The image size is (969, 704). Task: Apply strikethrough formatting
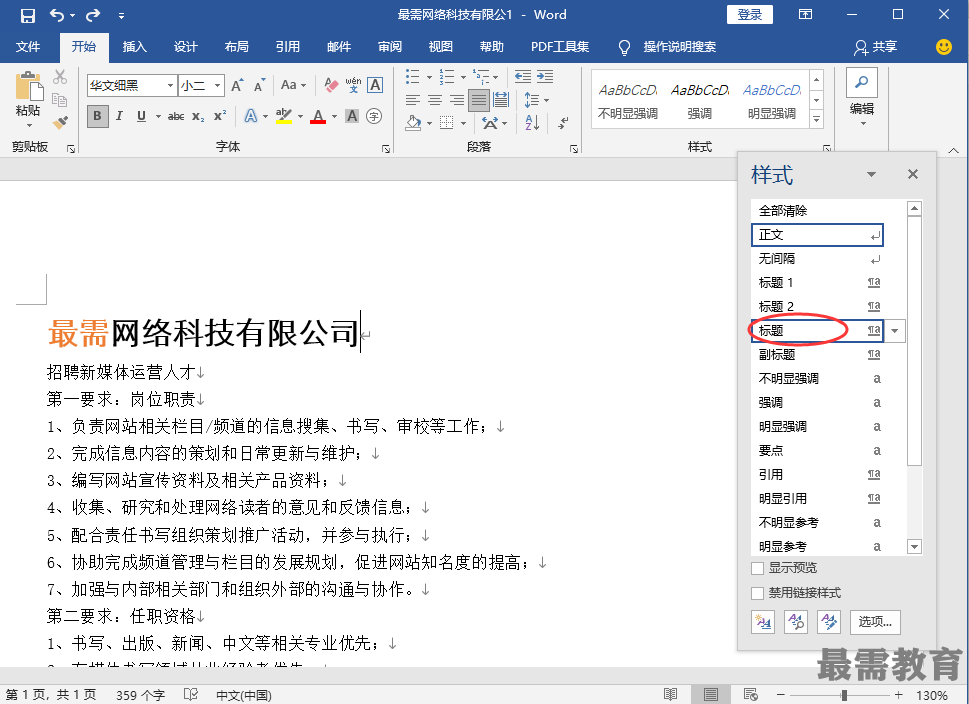pos(176,116)
